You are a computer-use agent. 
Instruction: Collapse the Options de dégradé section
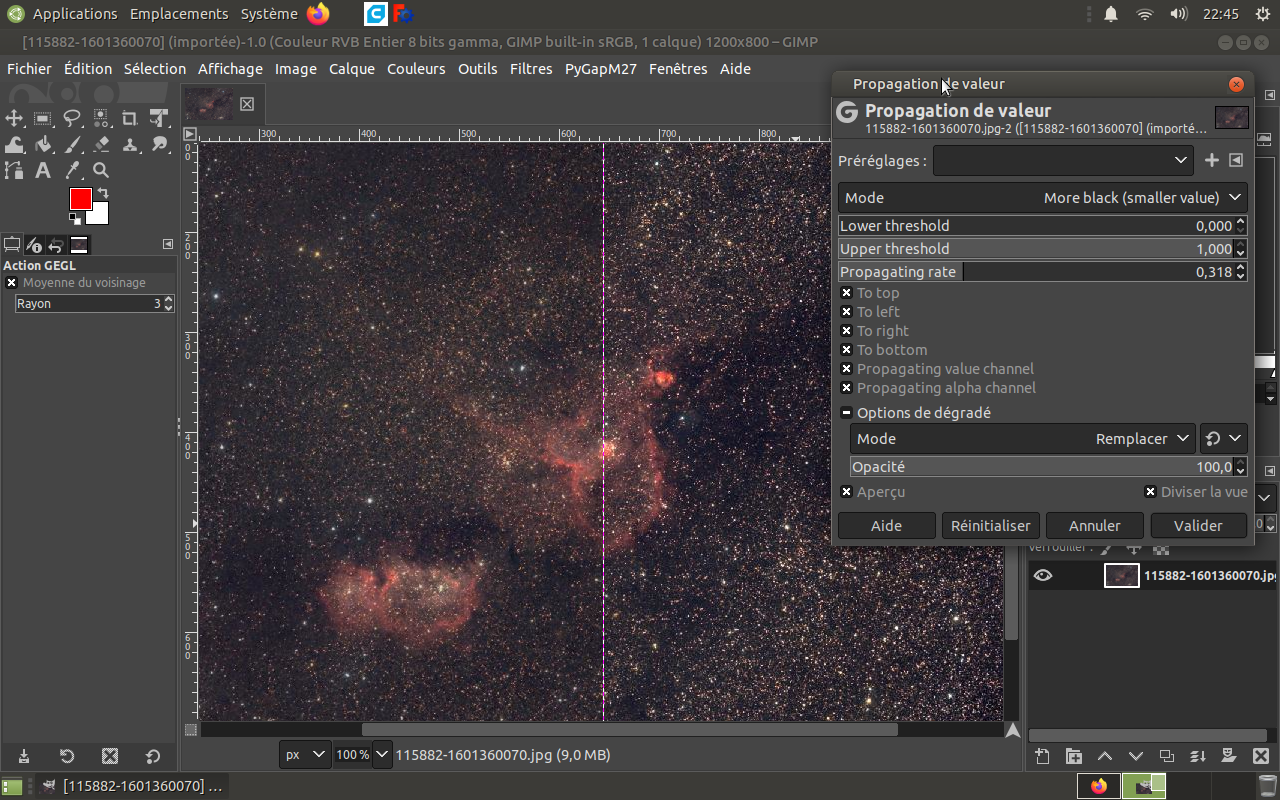coord(847,413)
